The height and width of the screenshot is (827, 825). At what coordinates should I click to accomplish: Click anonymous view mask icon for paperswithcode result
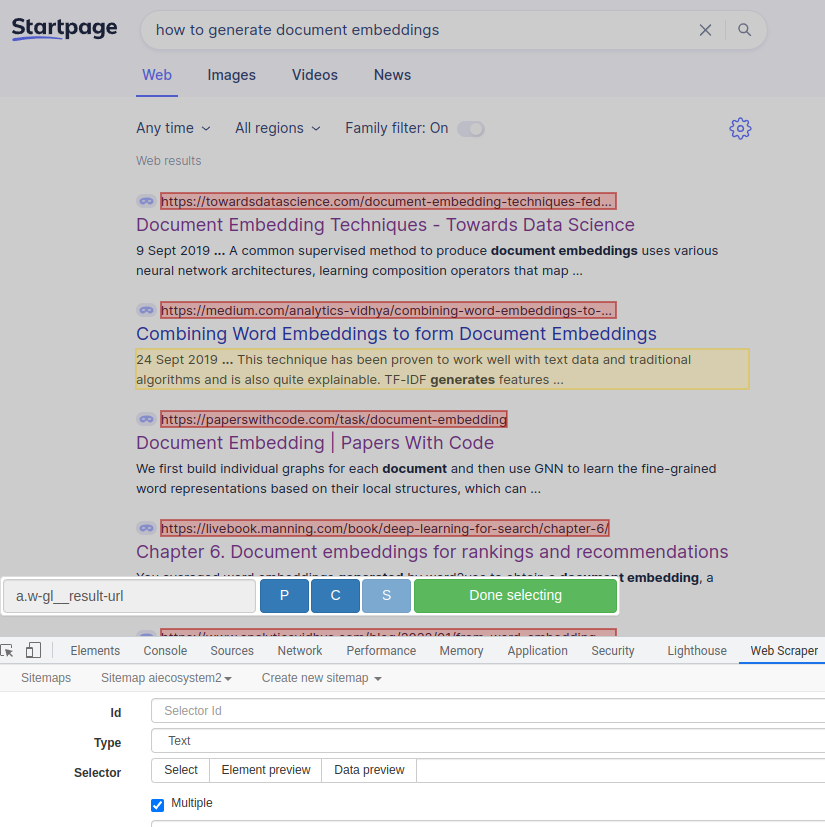point(146,419)
